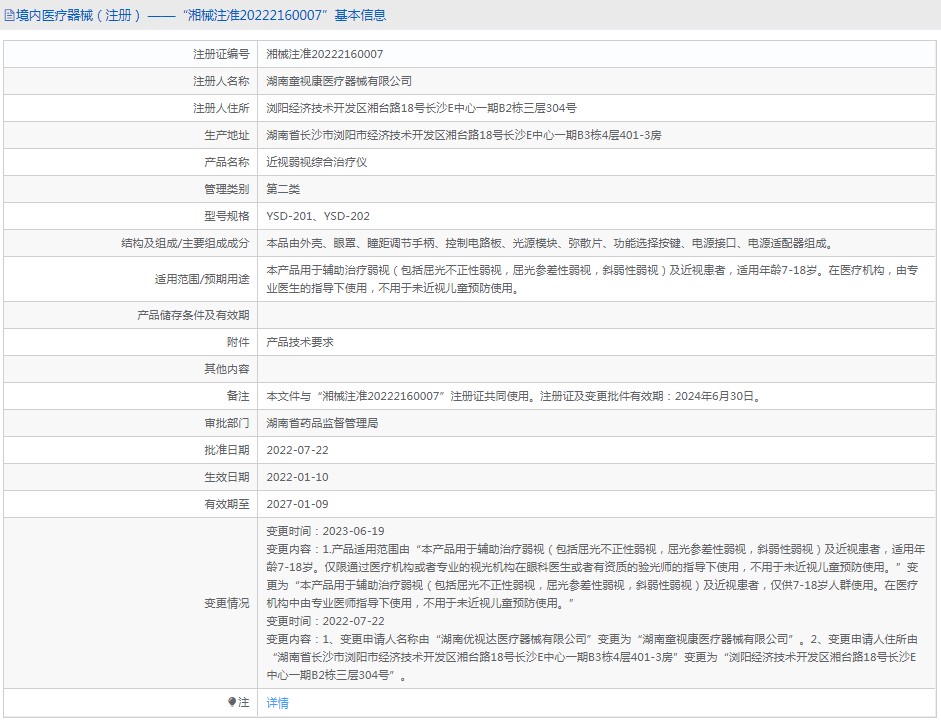
Task: Click the 注册人住所 address value
Action: coord(420,108)
